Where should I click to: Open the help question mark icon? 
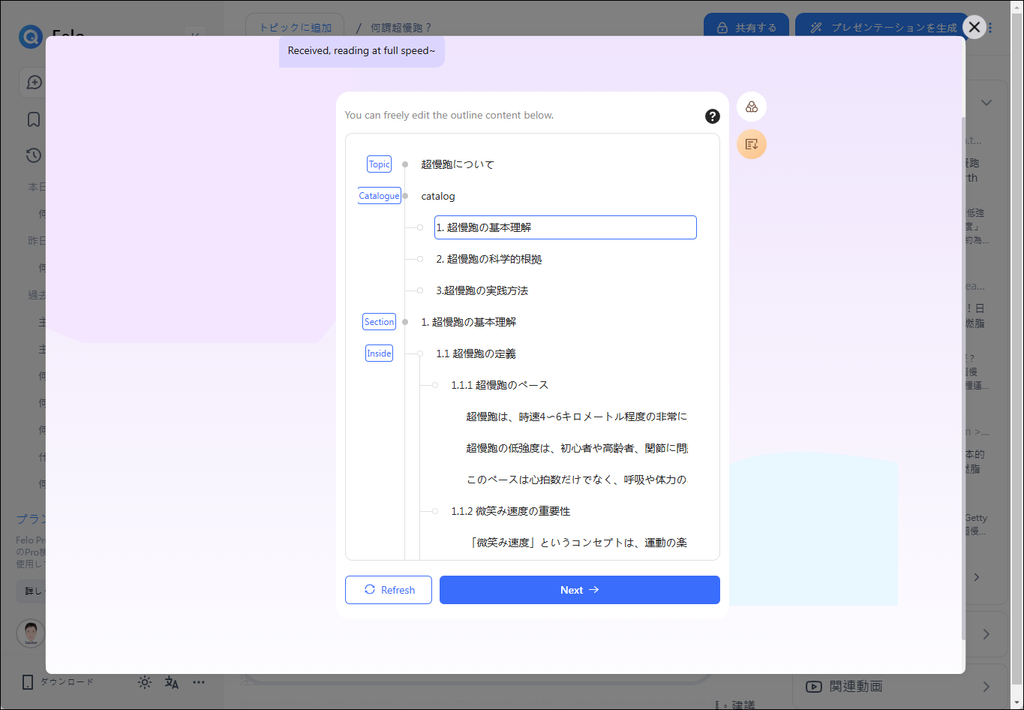click(x=712, y=116)
